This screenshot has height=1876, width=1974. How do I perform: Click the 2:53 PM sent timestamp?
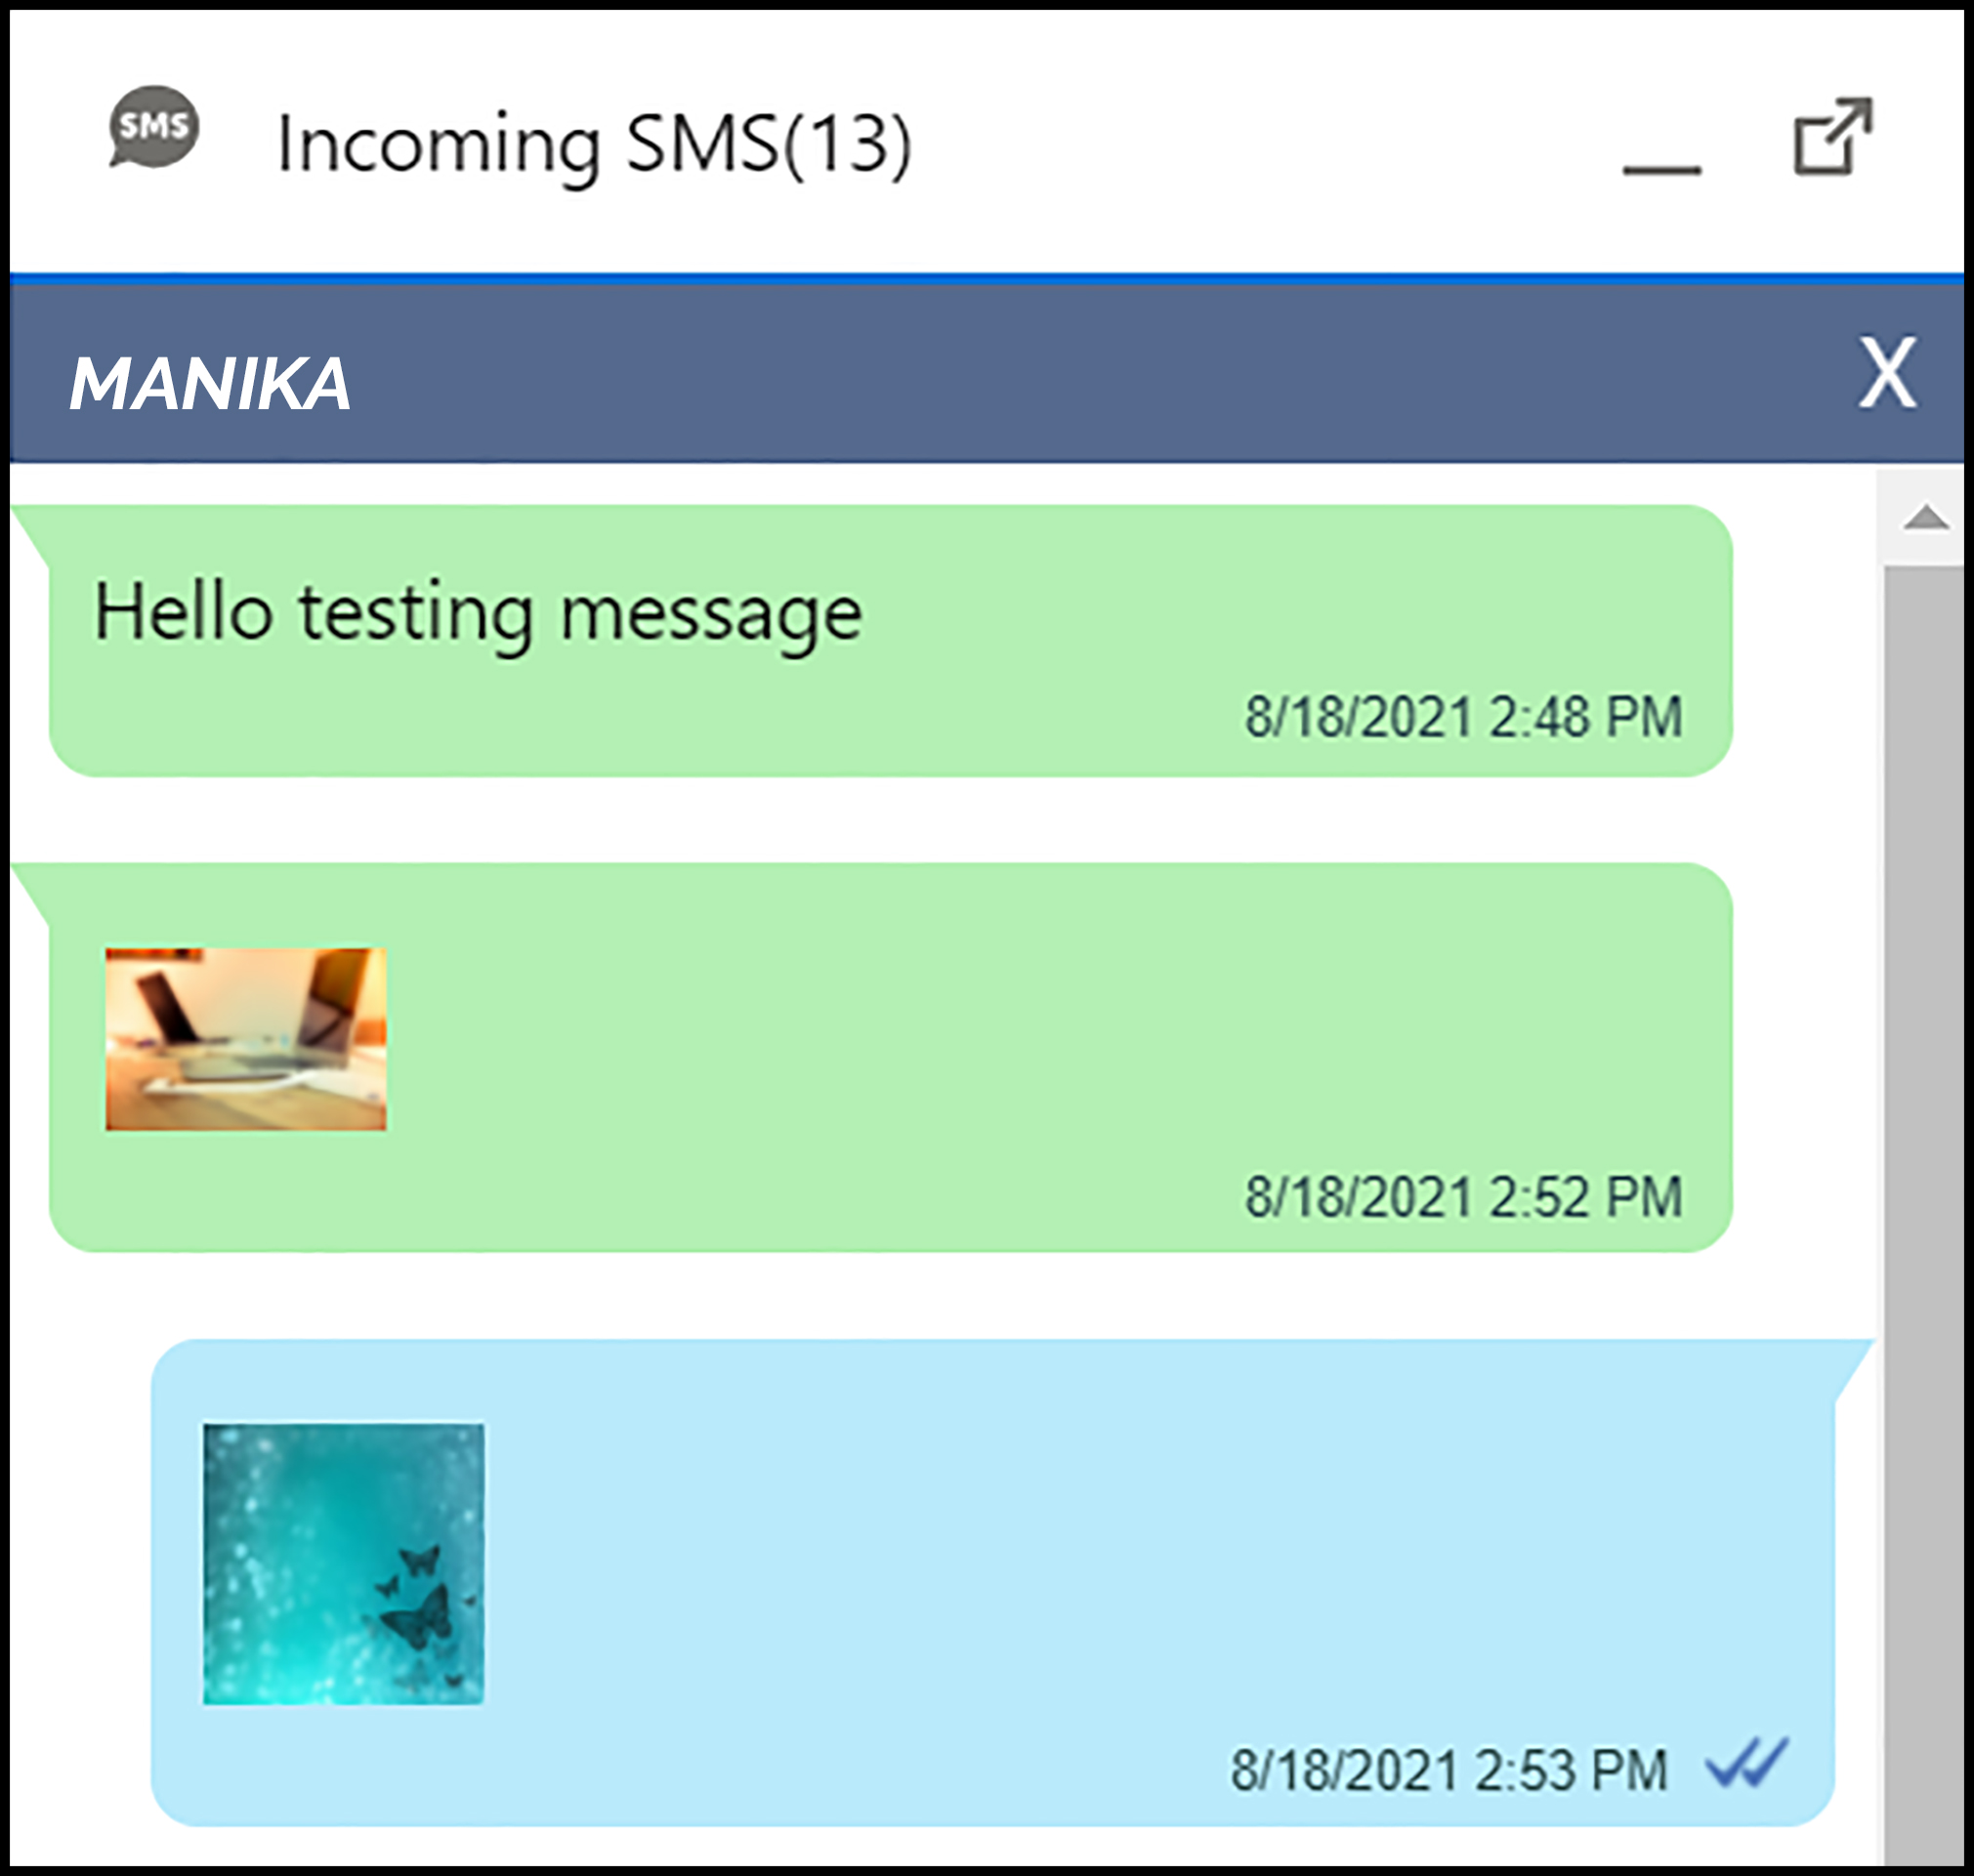click(x=1449, y=1770)
